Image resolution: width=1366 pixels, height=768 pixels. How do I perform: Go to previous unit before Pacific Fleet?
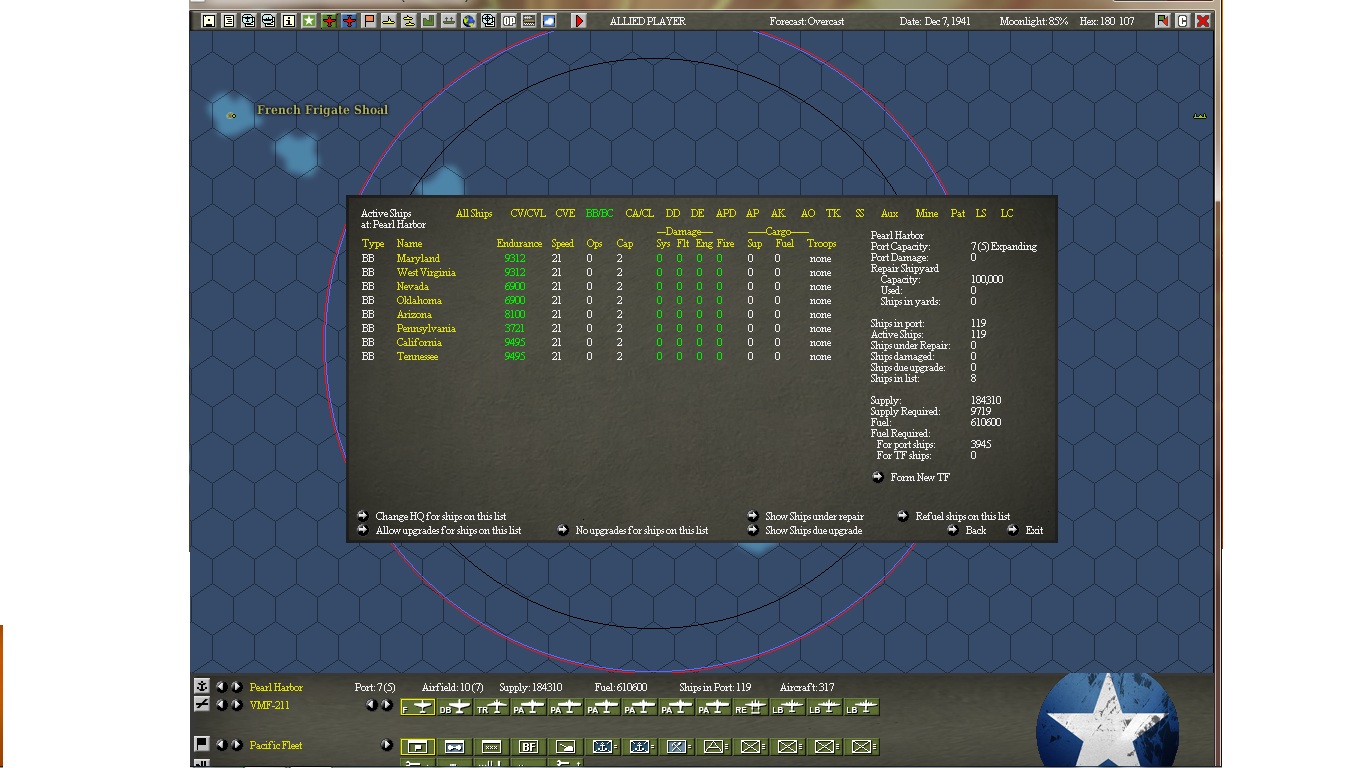pos(221,745)
